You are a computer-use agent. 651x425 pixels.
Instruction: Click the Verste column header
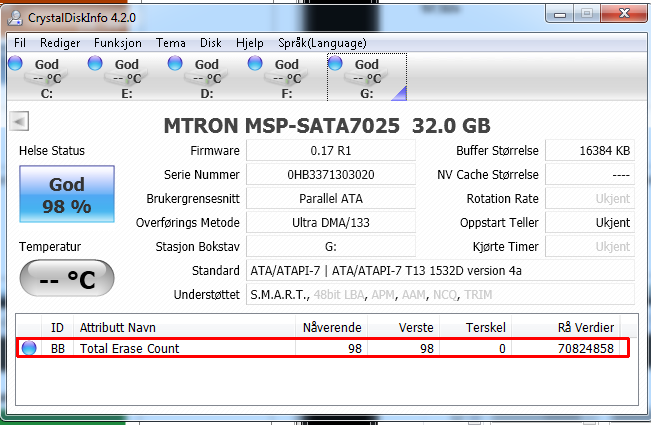pyautogui.click(x=403, y=327)
